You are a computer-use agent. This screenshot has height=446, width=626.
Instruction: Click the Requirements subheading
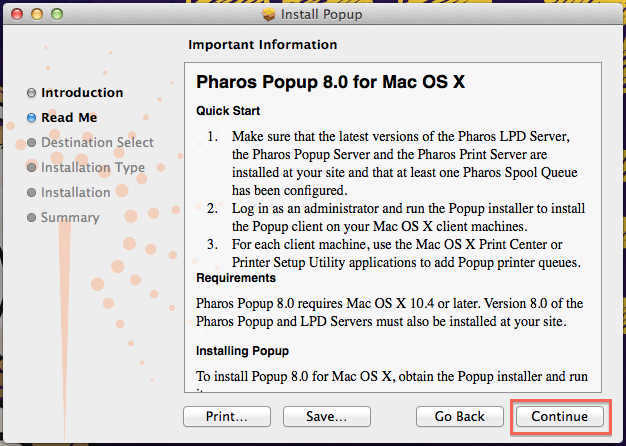click(x=236, y=278)
